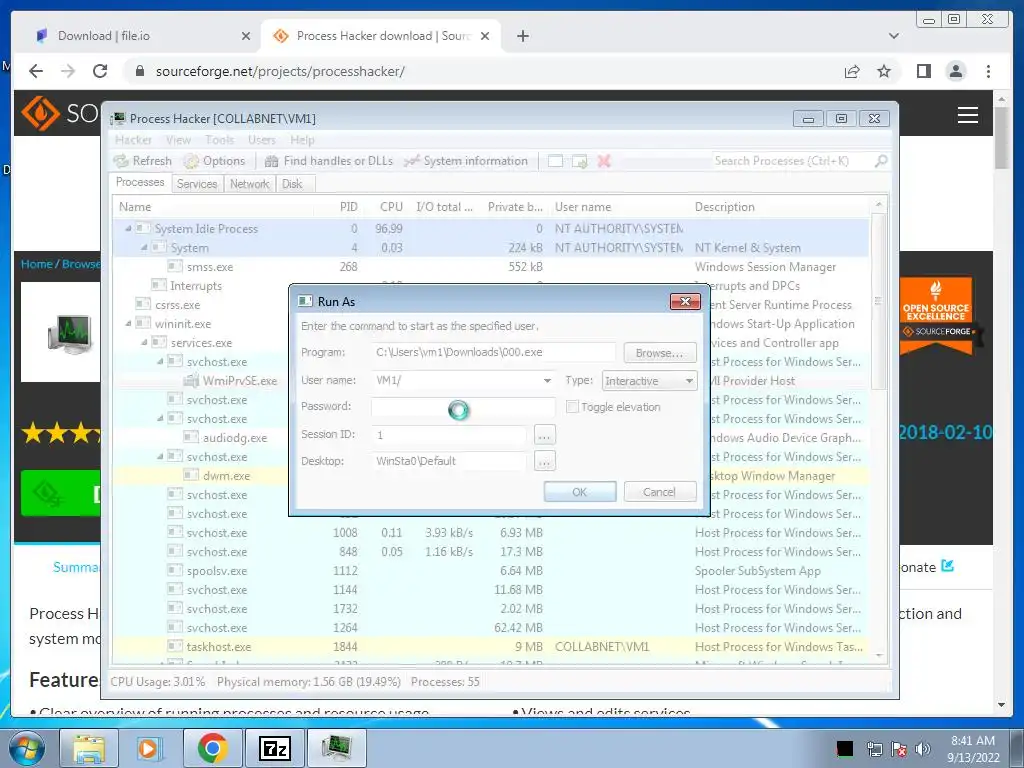The height and width of the screenshot is (768, 1024).
Task: Collapse the svchost.exe node above dwm.exe
Action: pyautogui.click(x=161, y=456)
